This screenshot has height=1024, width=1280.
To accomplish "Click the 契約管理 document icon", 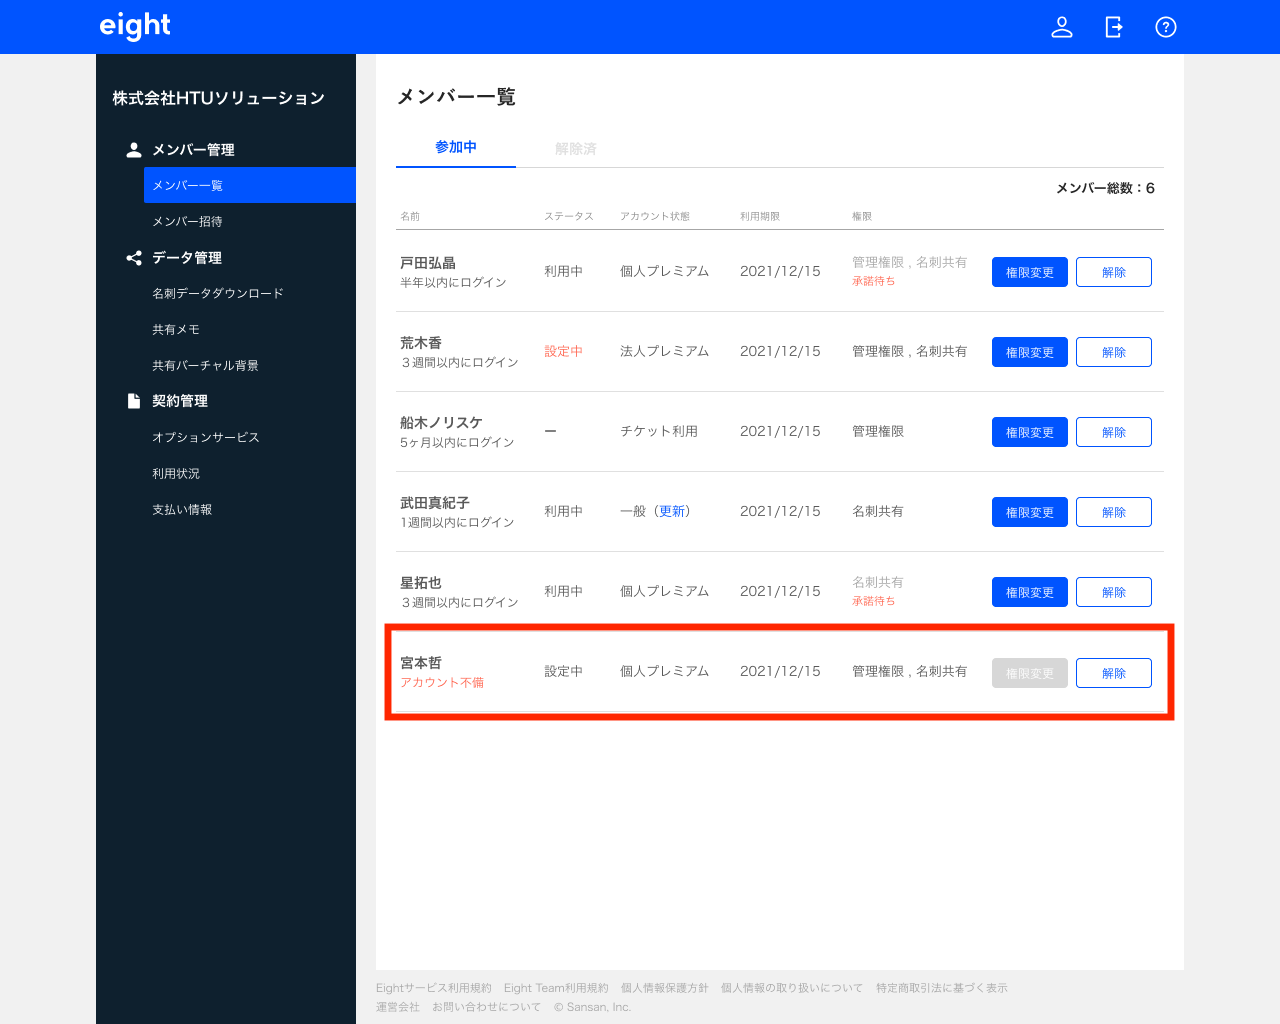I will [134, 401].
